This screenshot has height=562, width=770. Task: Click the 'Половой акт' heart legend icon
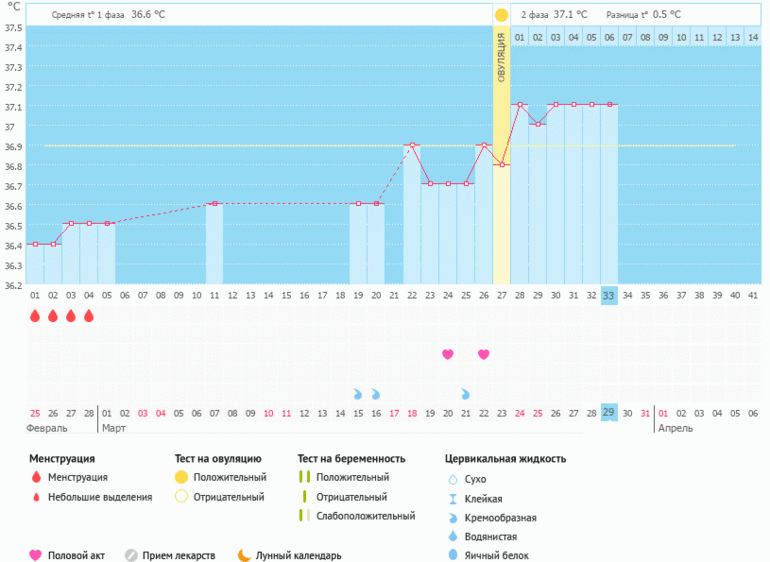pos(36,555)
